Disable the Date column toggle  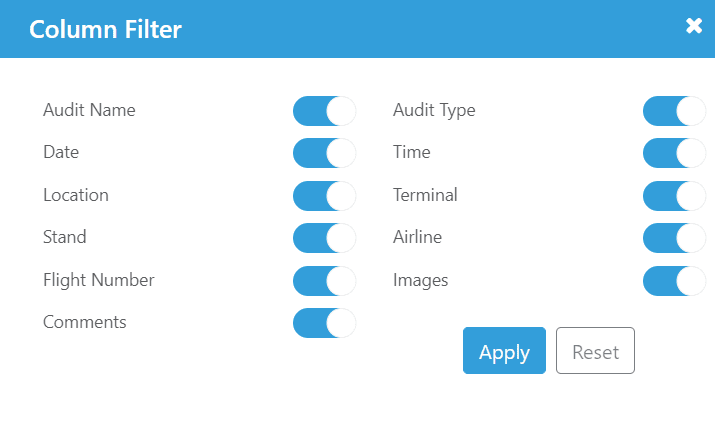point(324,153)
